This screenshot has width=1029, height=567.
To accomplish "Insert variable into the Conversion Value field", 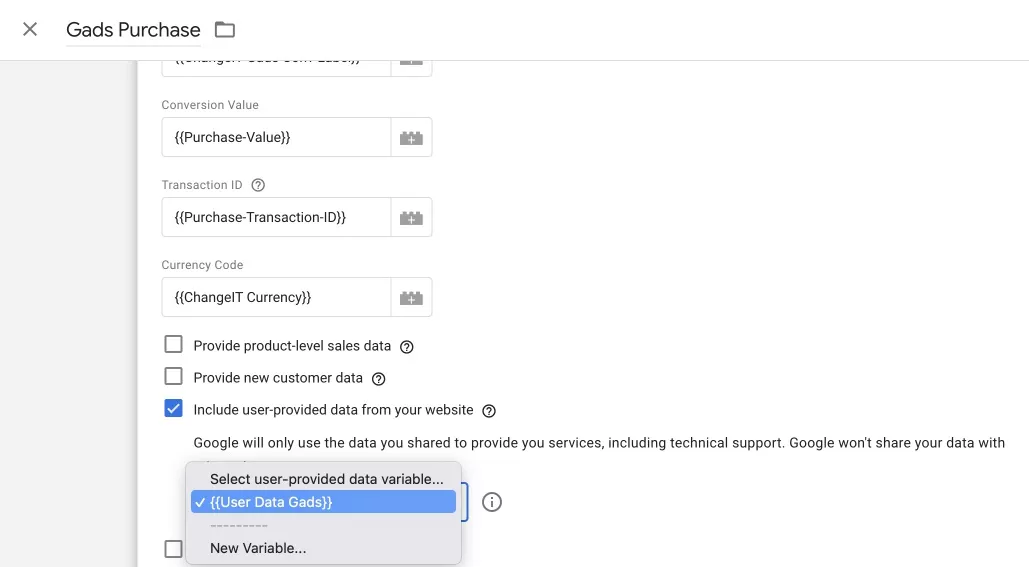I will (x=411, y=137).
